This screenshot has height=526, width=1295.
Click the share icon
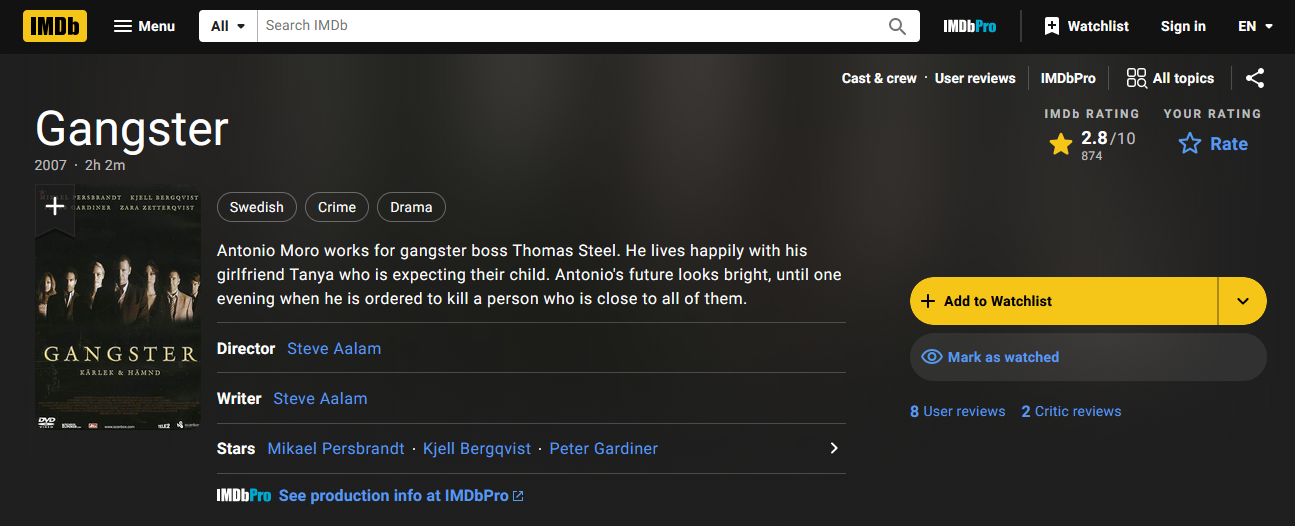tap(1255, 78)
